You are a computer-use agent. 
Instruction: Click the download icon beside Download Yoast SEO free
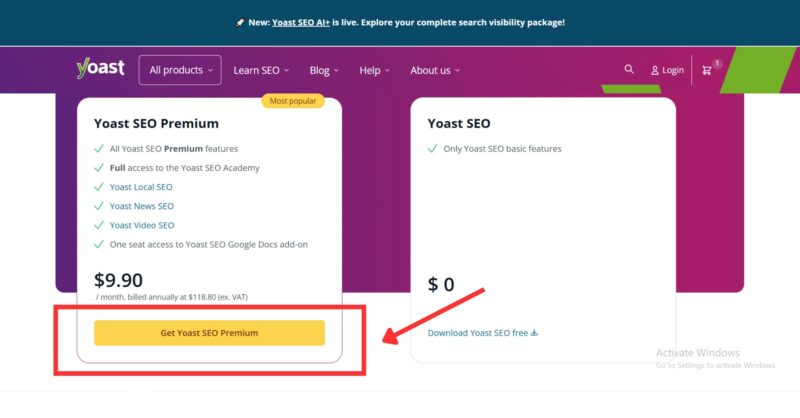point(534,333)
